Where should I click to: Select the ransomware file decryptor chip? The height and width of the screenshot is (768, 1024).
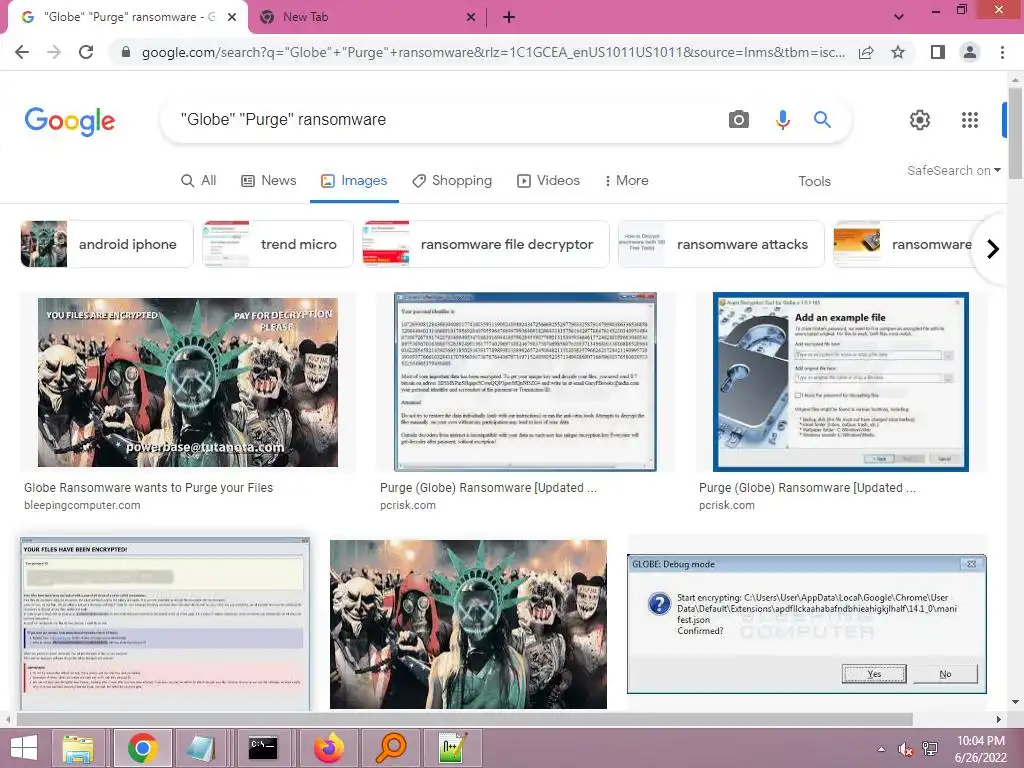click(486, 244)
